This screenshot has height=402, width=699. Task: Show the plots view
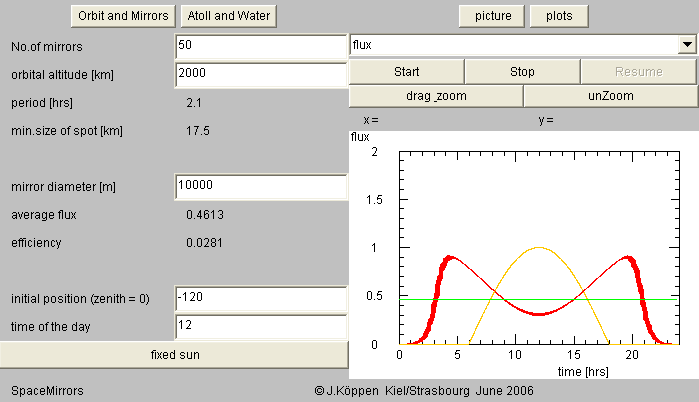[x=559, y=16]
